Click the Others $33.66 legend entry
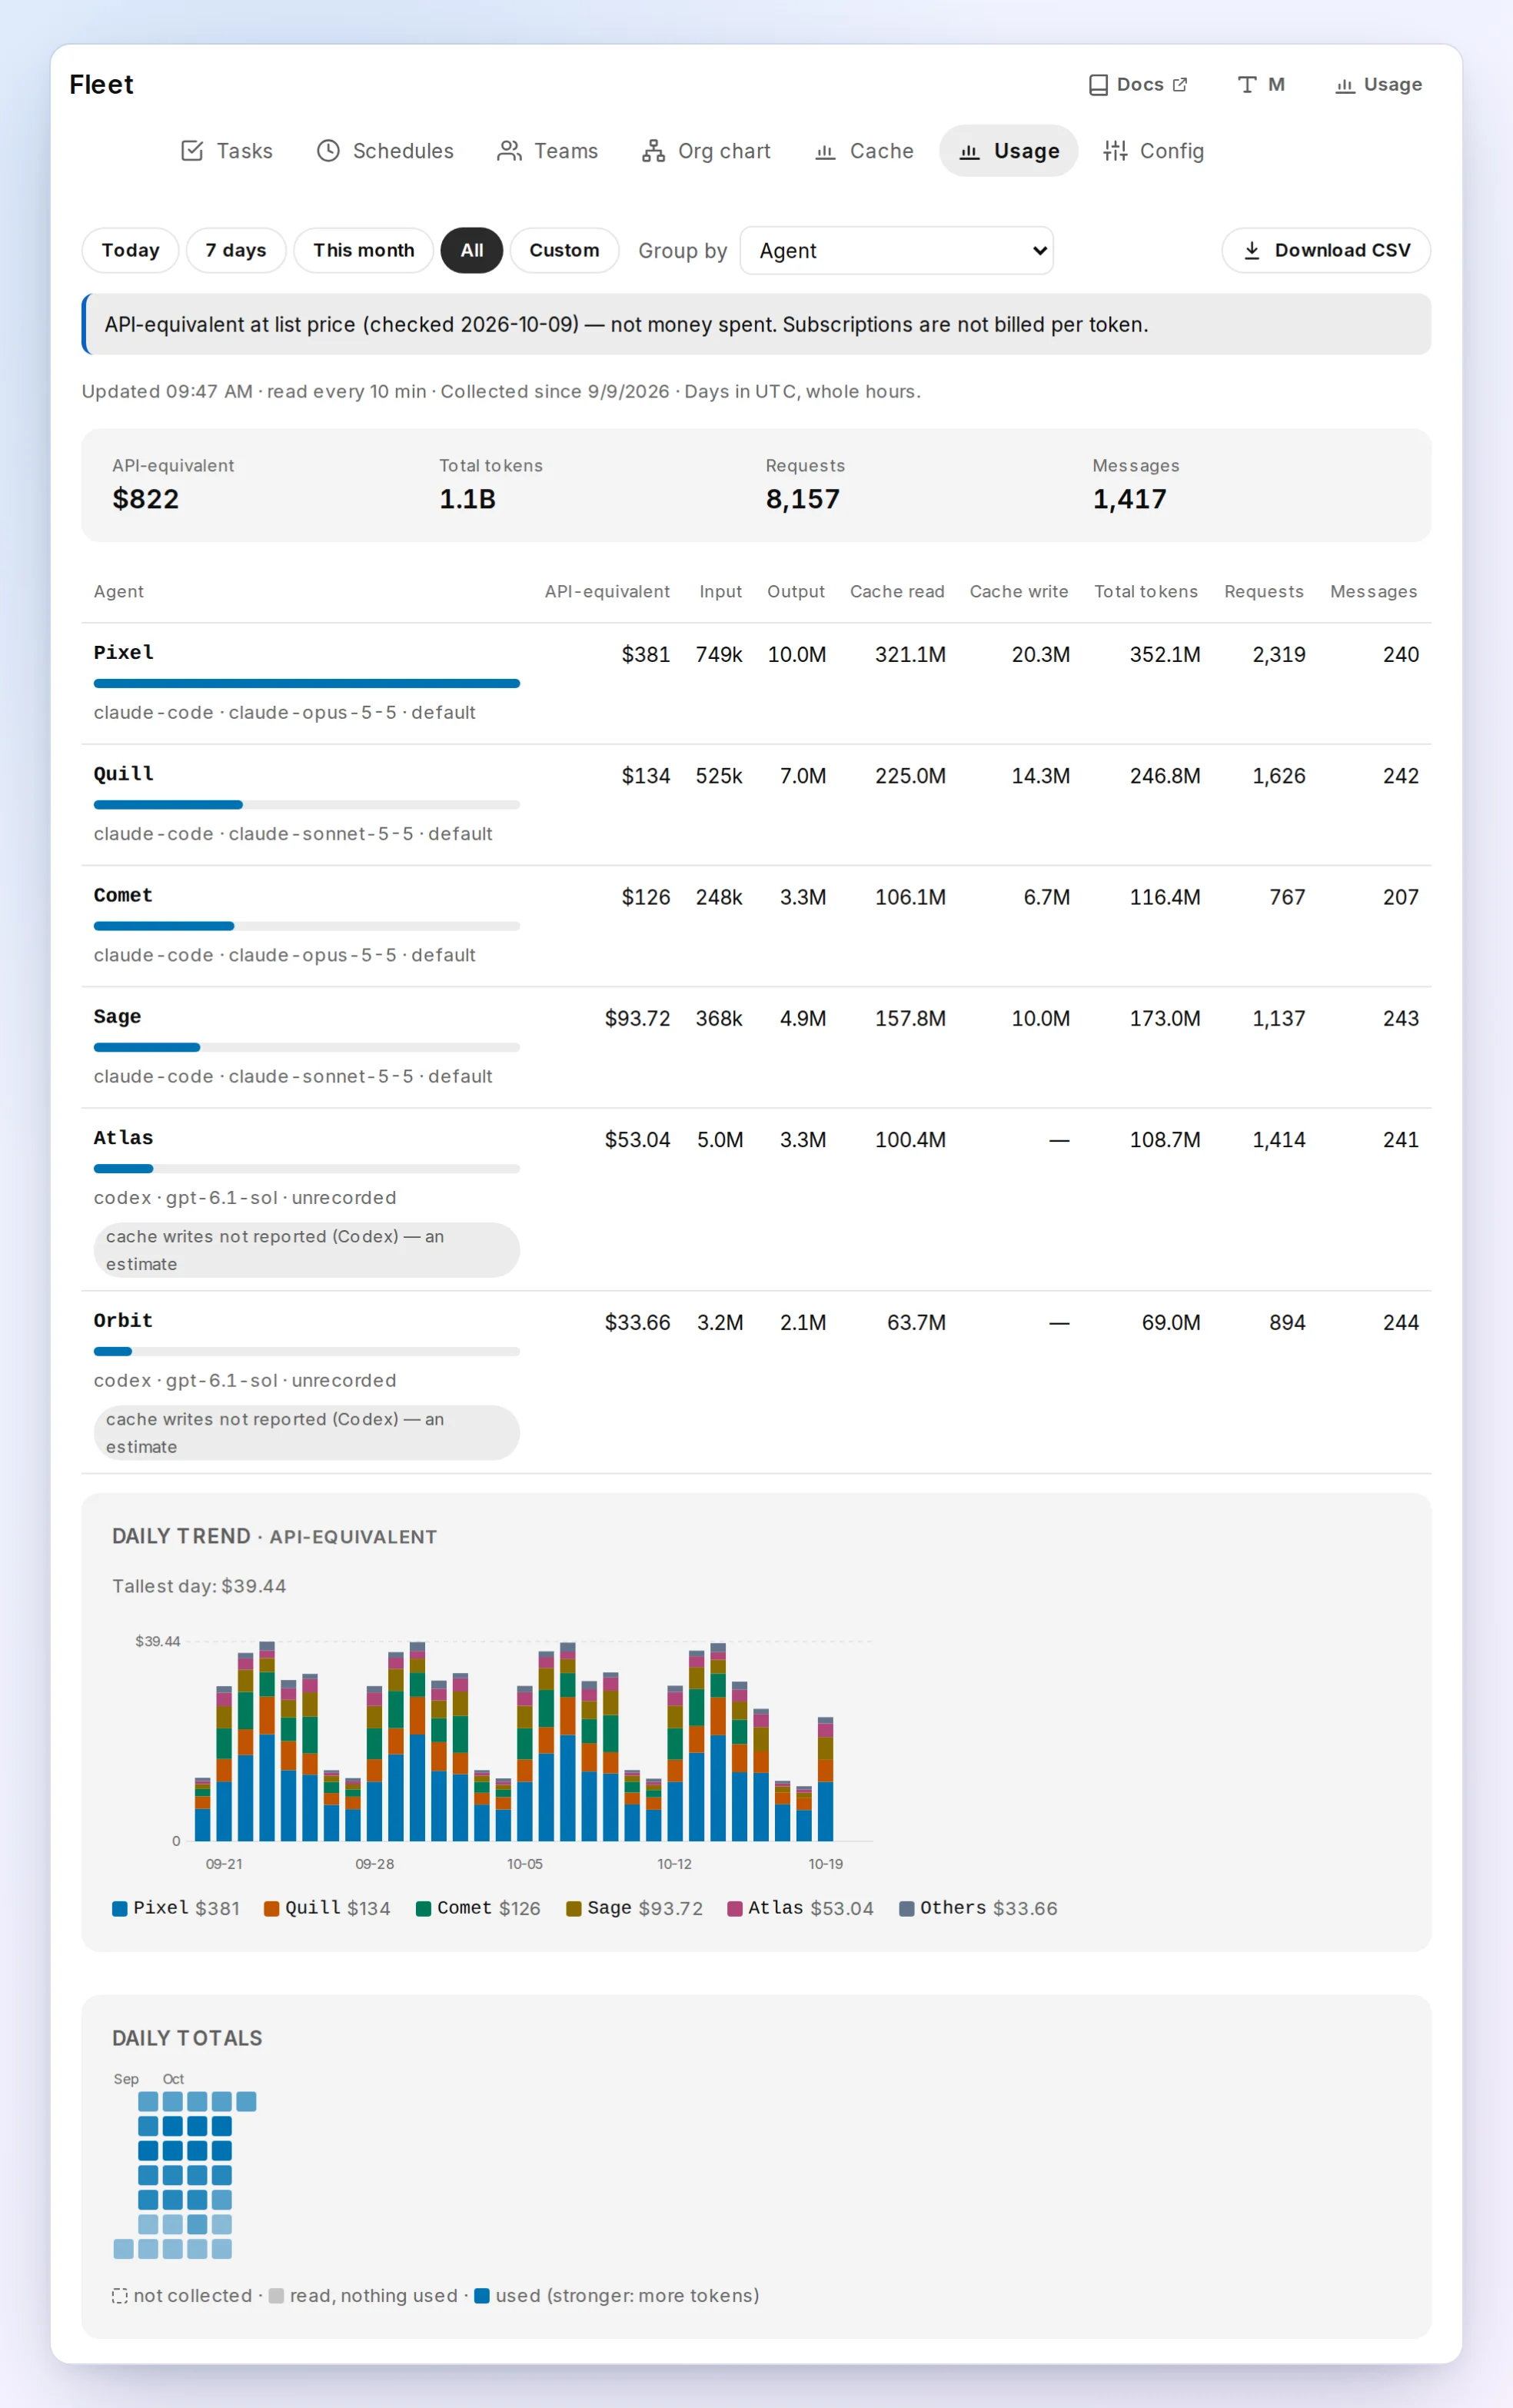 979,1908
